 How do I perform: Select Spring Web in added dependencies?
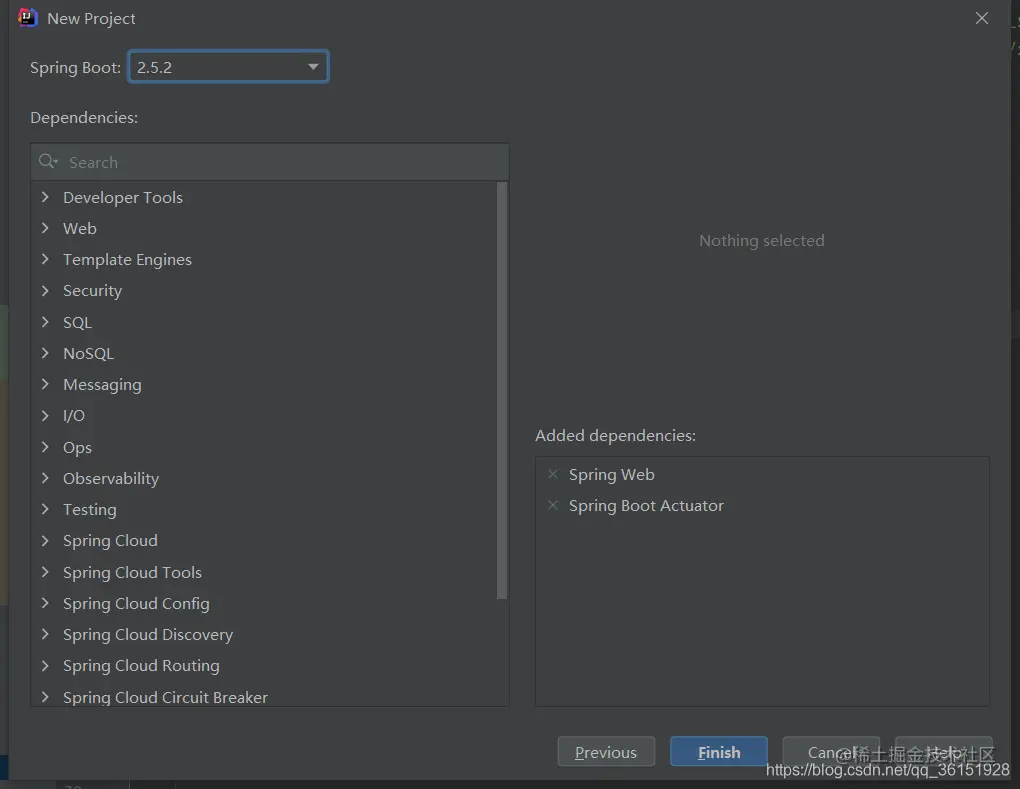(611, 475)
